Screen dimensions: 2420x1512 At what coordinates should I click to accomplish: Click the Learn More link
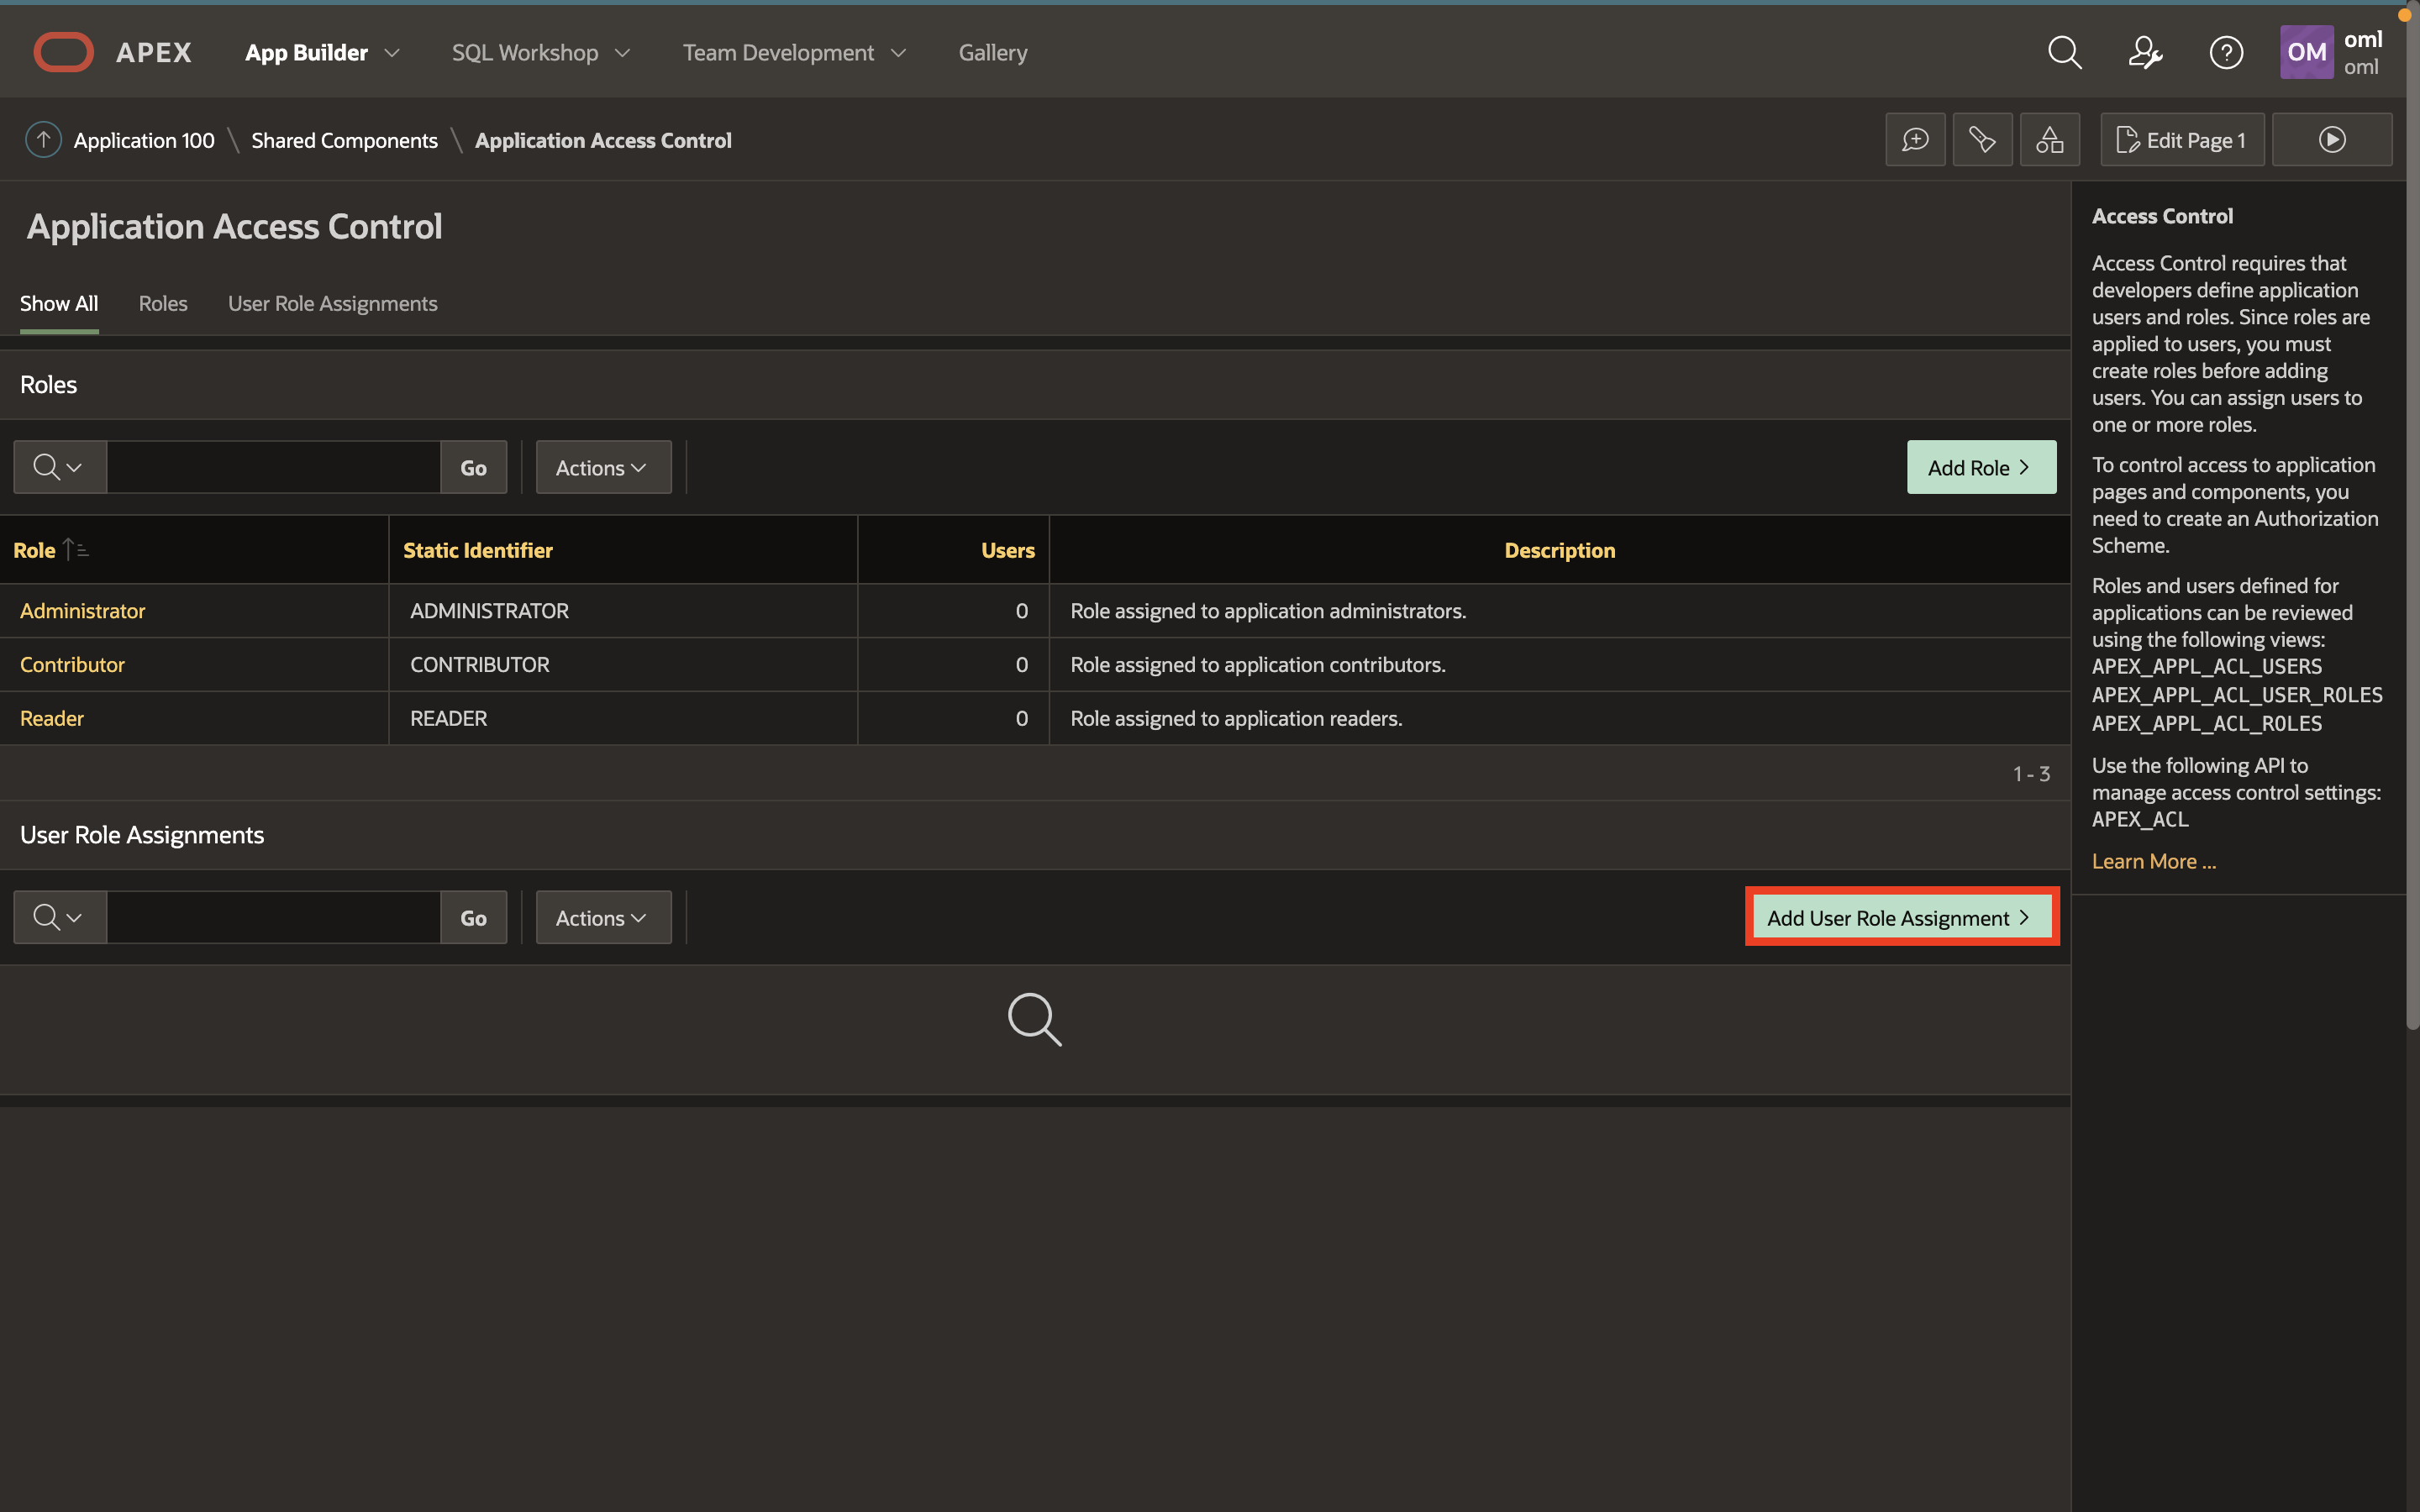point(2153,862)
